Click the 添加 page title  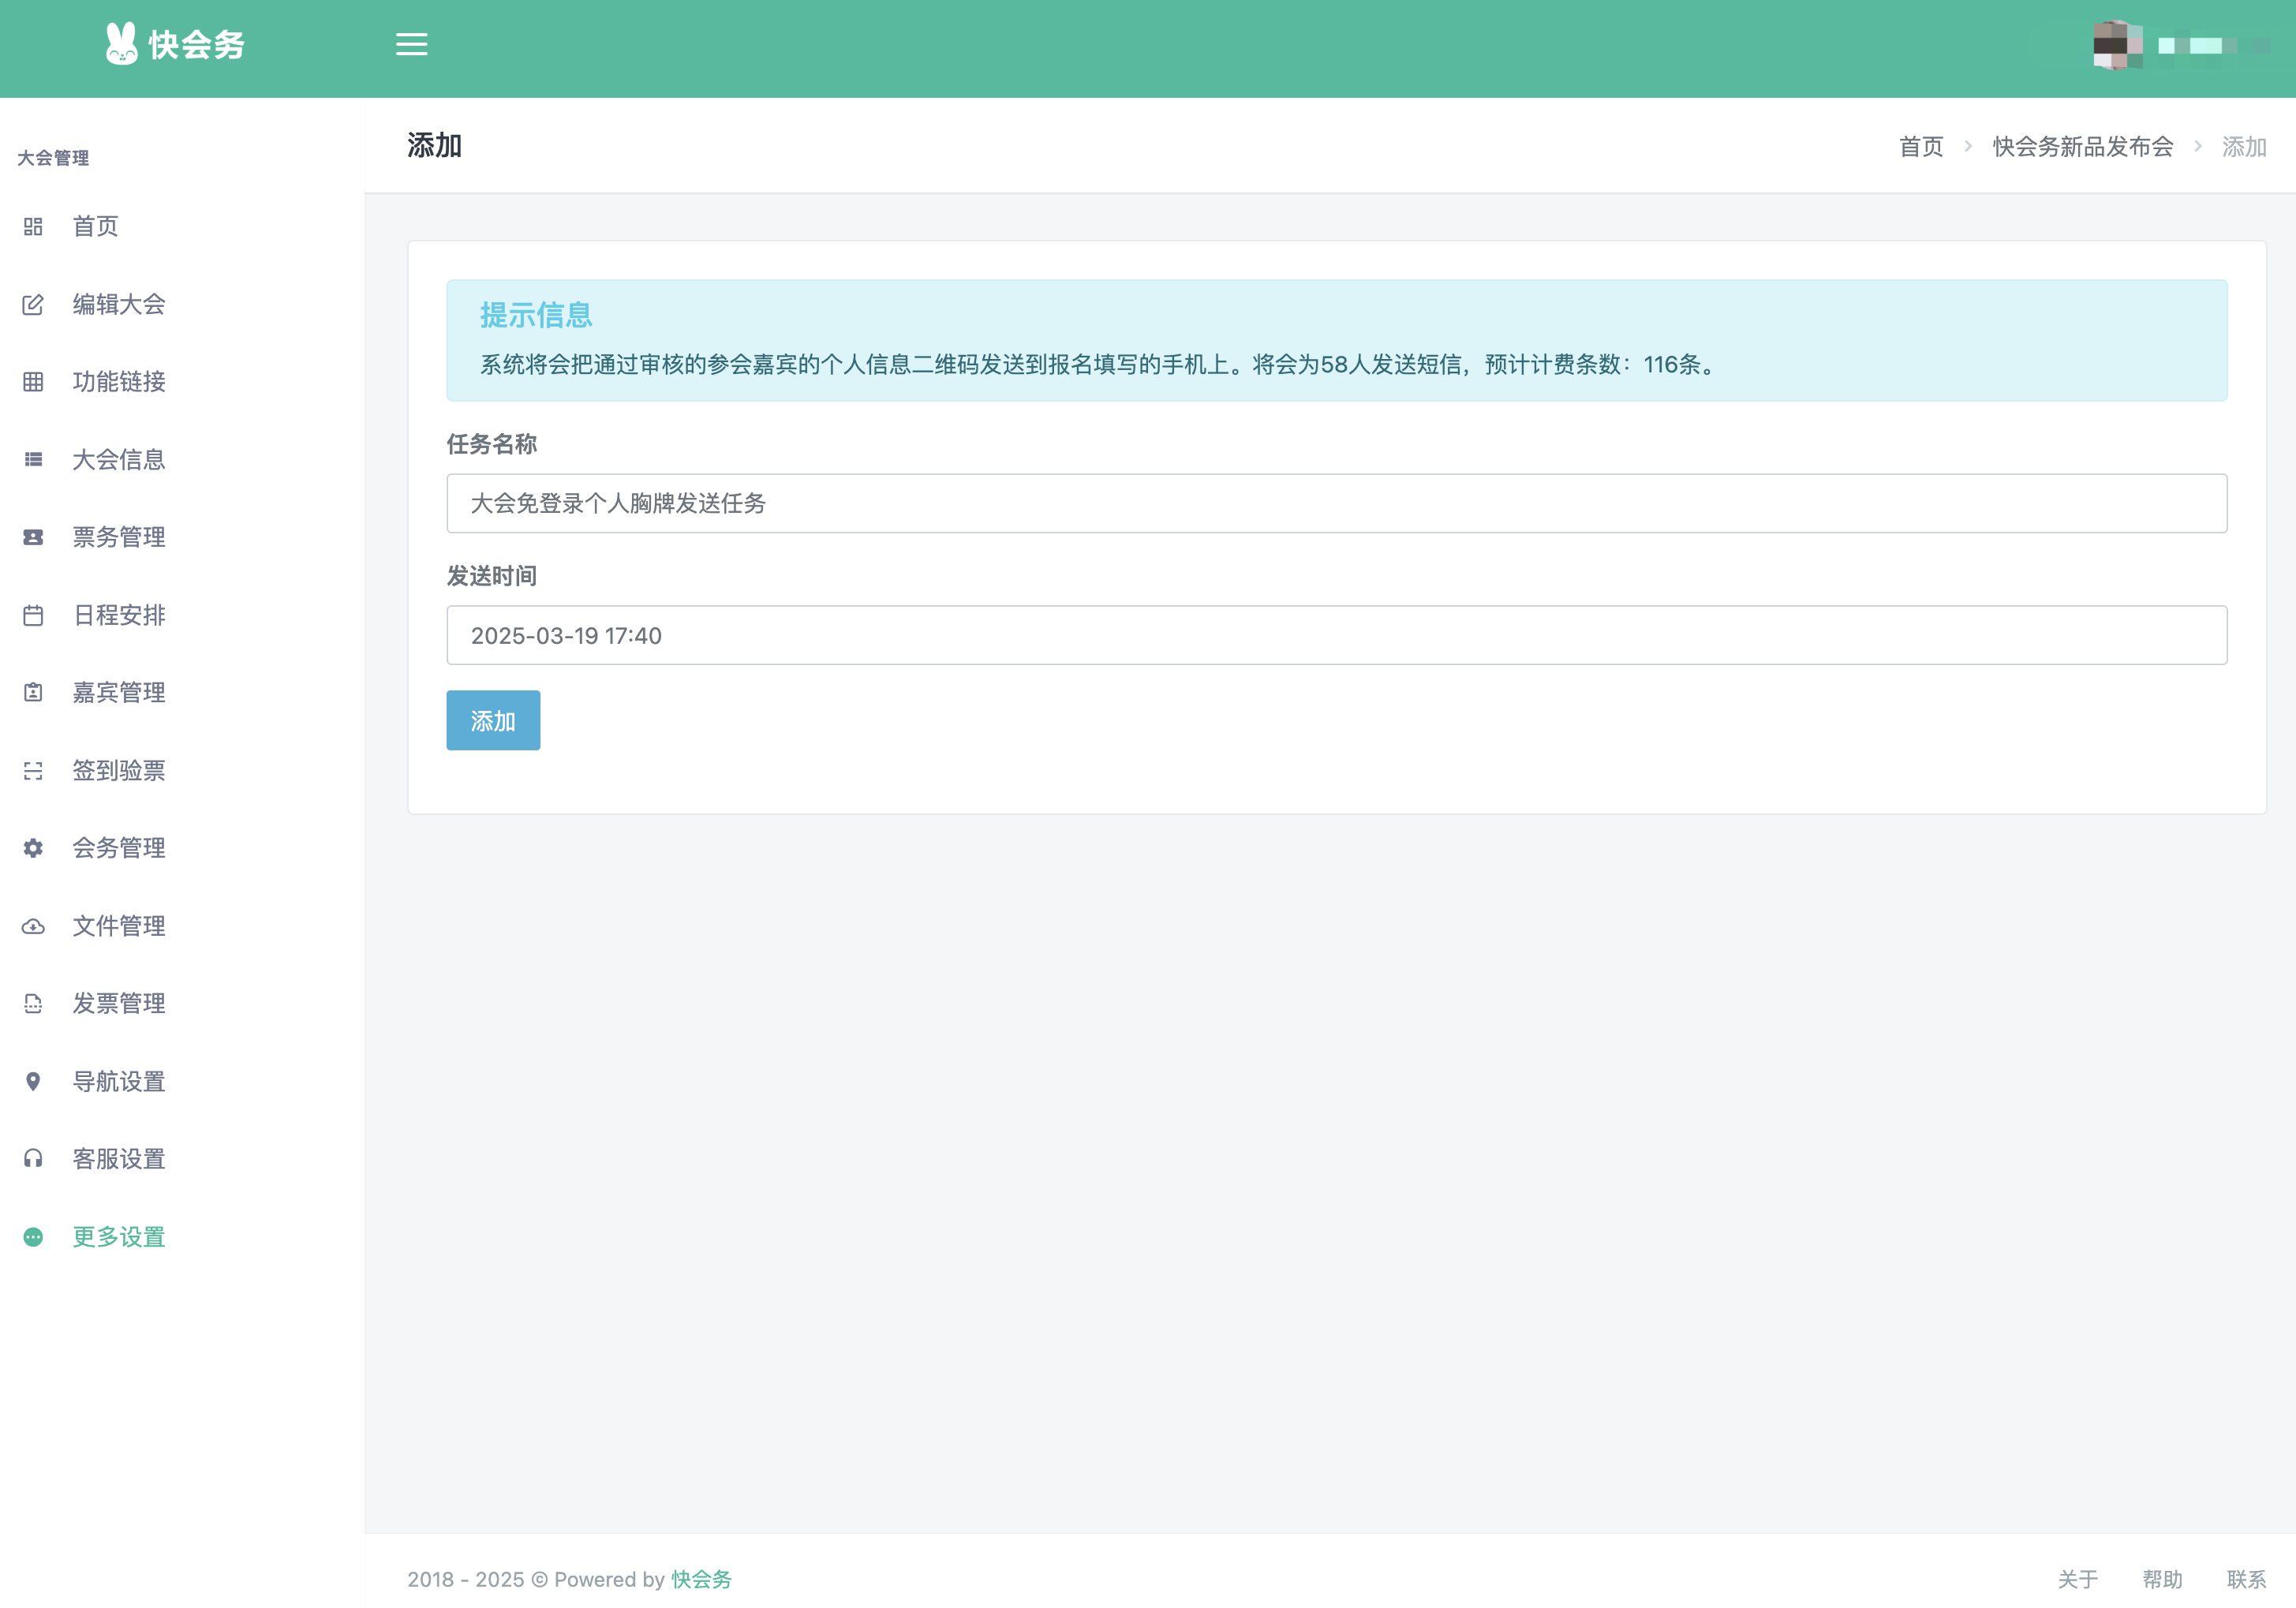(x=434, y=146)
